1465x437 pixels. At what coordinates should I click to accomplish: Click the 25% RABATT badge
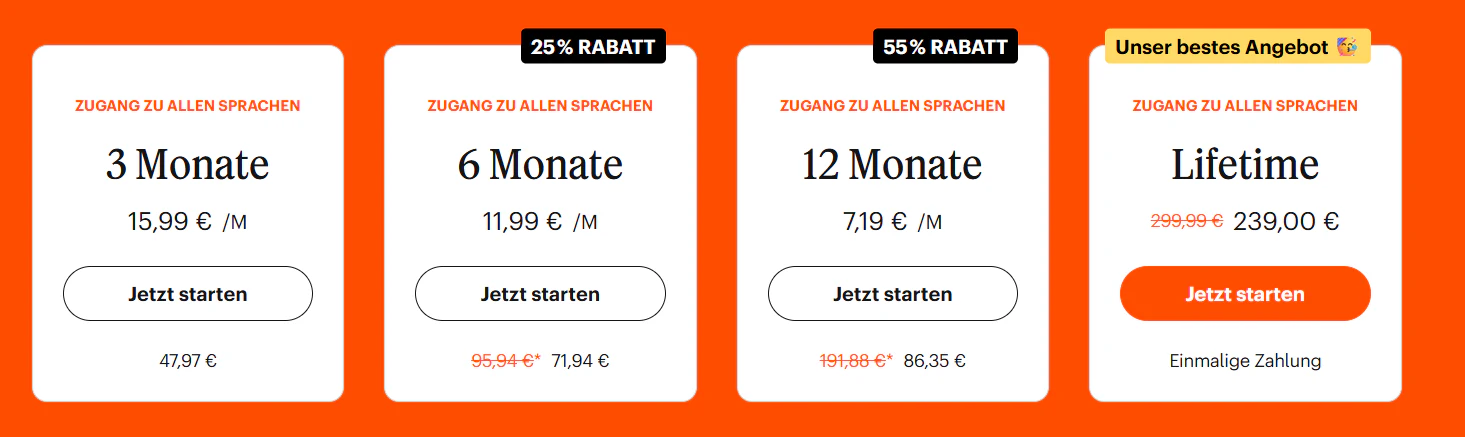pyautogui.click(x=593, y=47)
